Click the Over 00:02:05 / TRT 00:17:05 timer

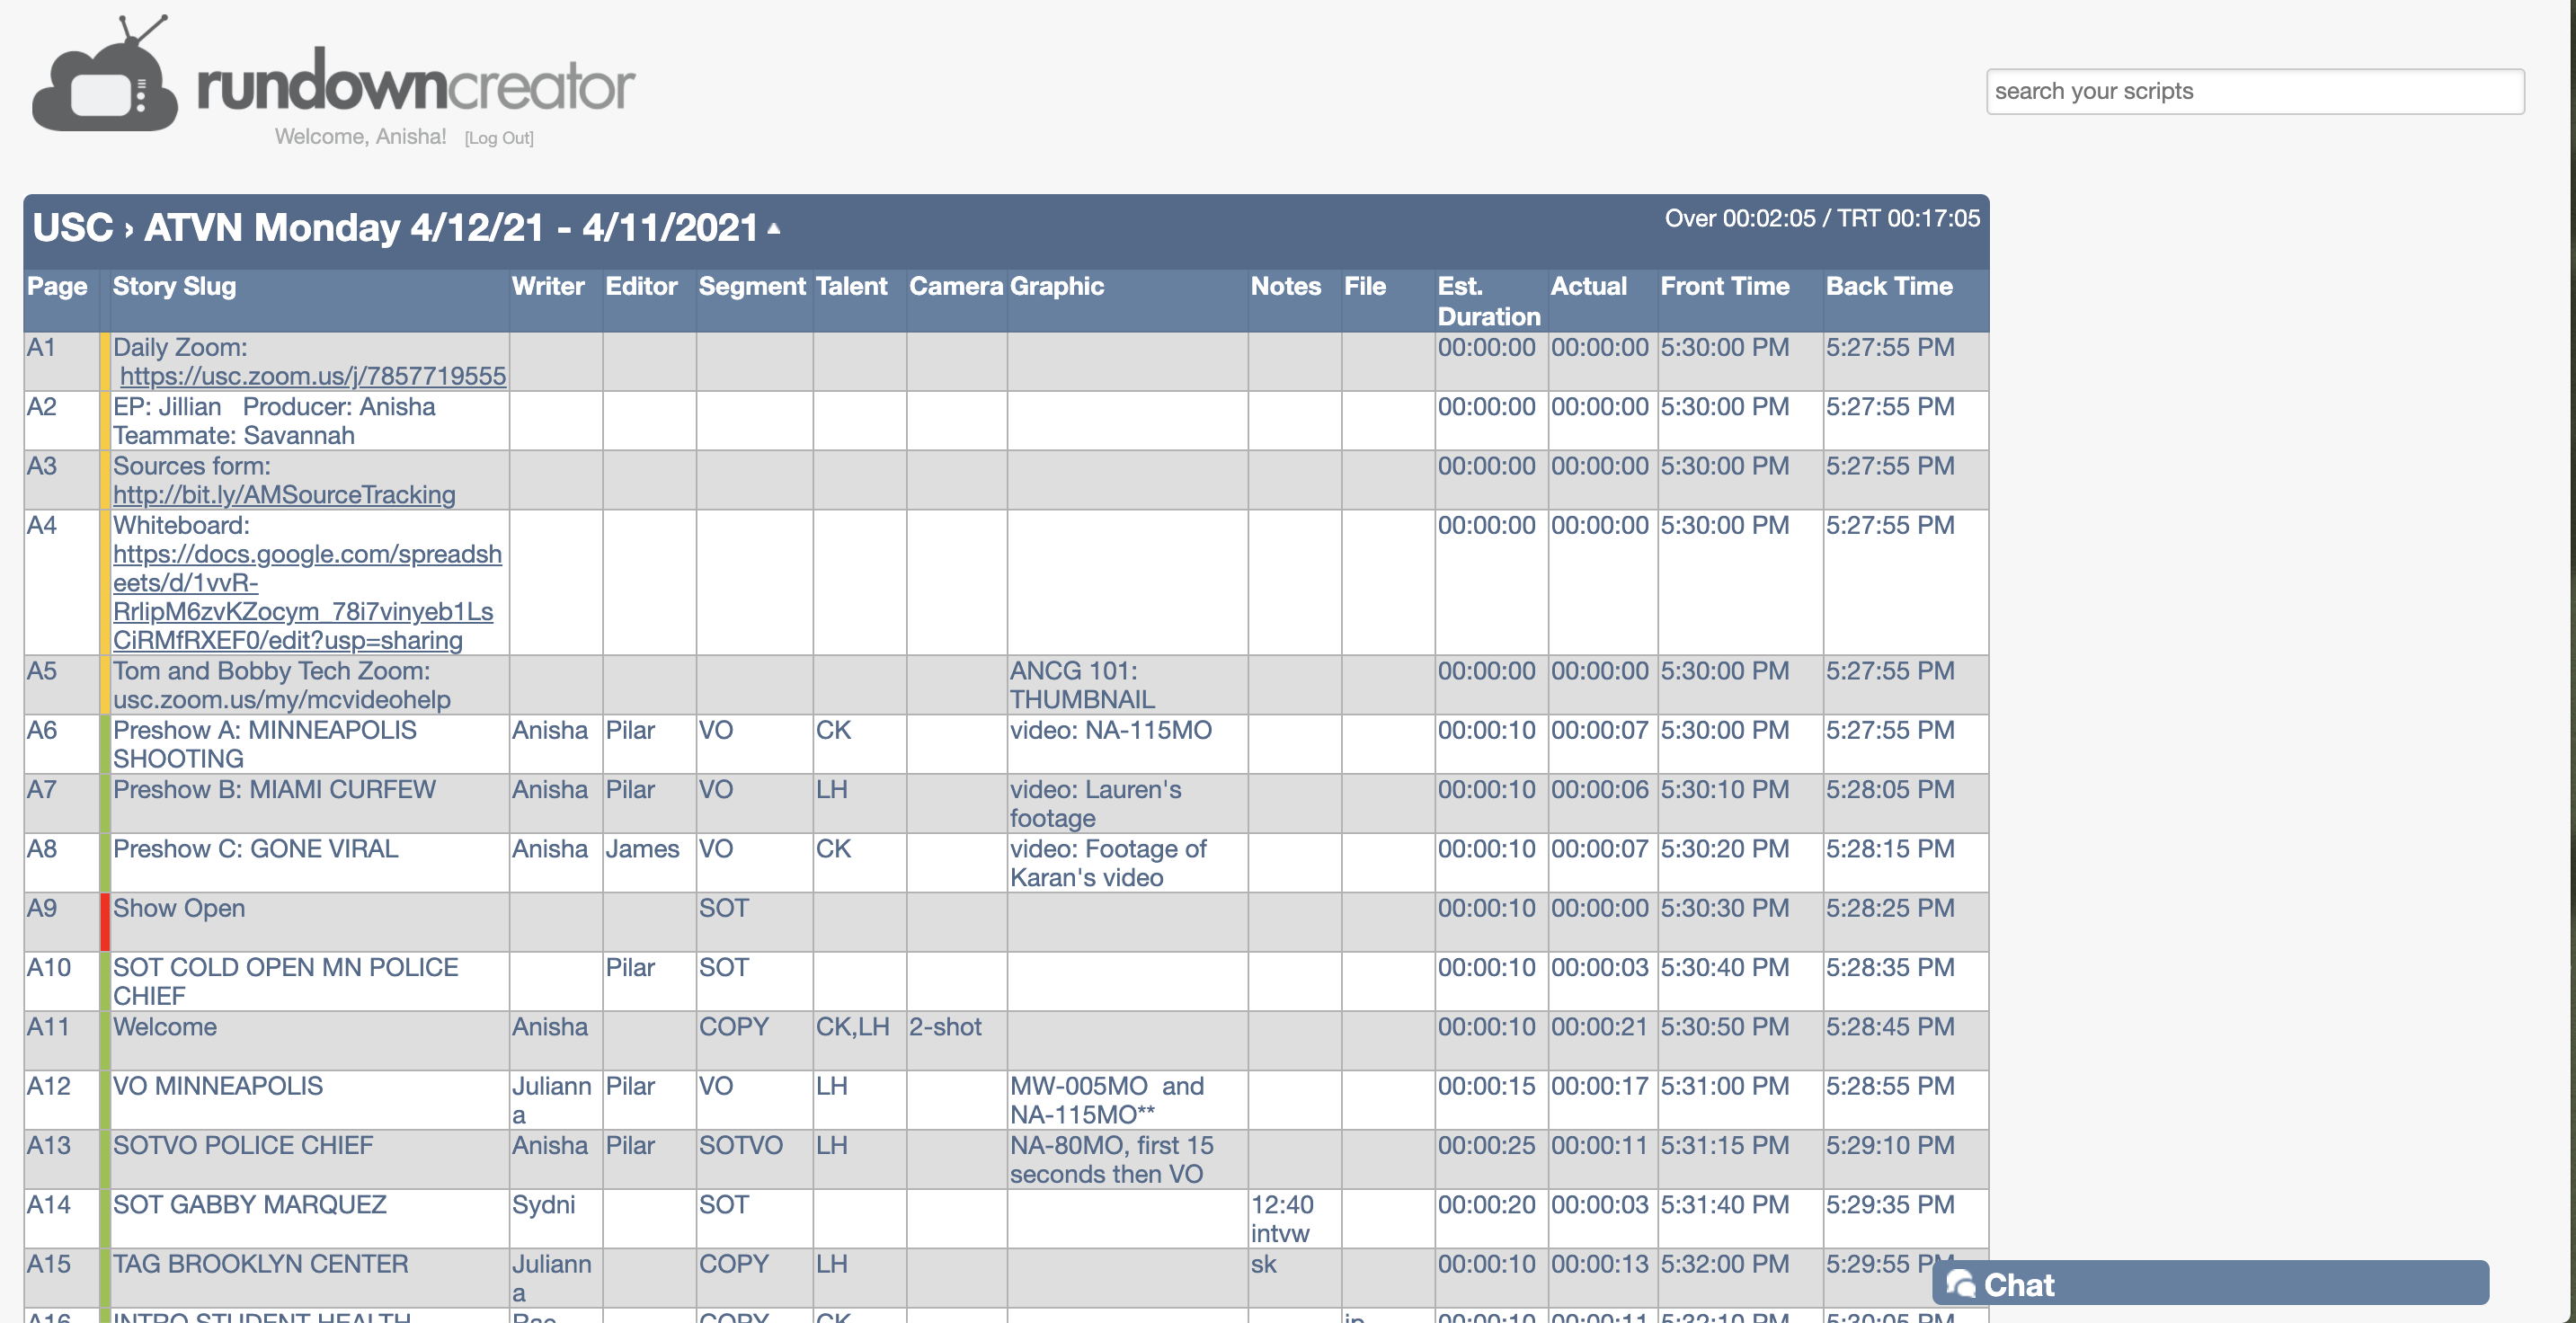(x=1822, y=218)
